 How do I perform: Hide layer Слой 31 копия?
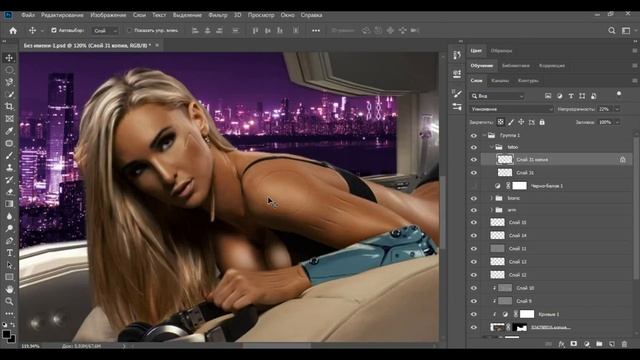point(474,160)
